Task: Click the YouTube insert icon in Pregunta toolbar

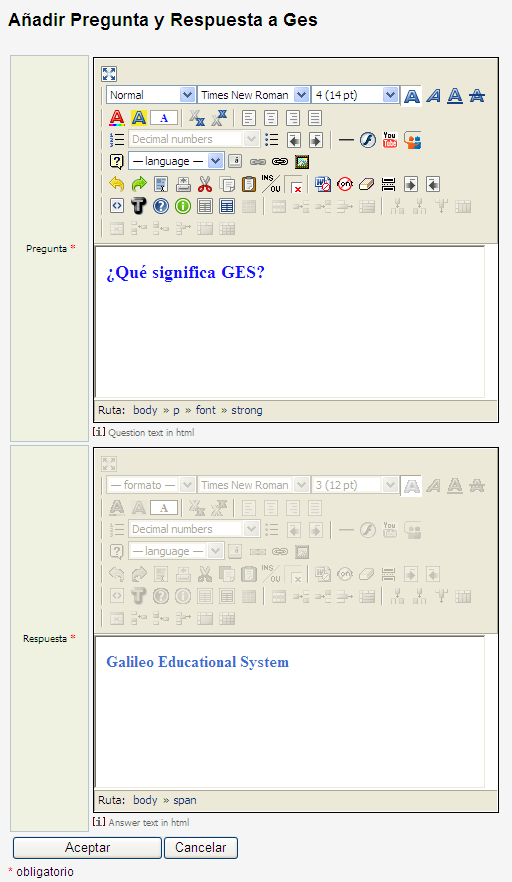Action: coord(389,140)
